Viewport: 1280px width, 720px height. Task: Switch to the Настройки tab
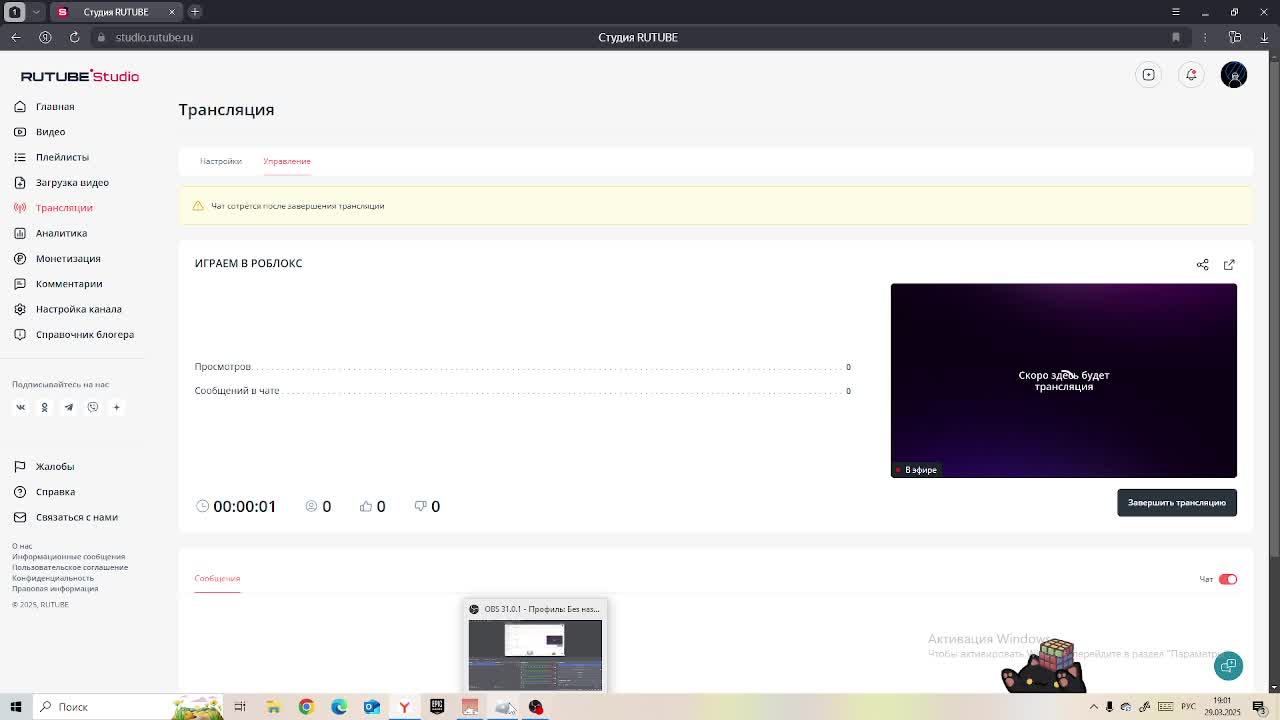pyautogui.click(x=220, y=161)
